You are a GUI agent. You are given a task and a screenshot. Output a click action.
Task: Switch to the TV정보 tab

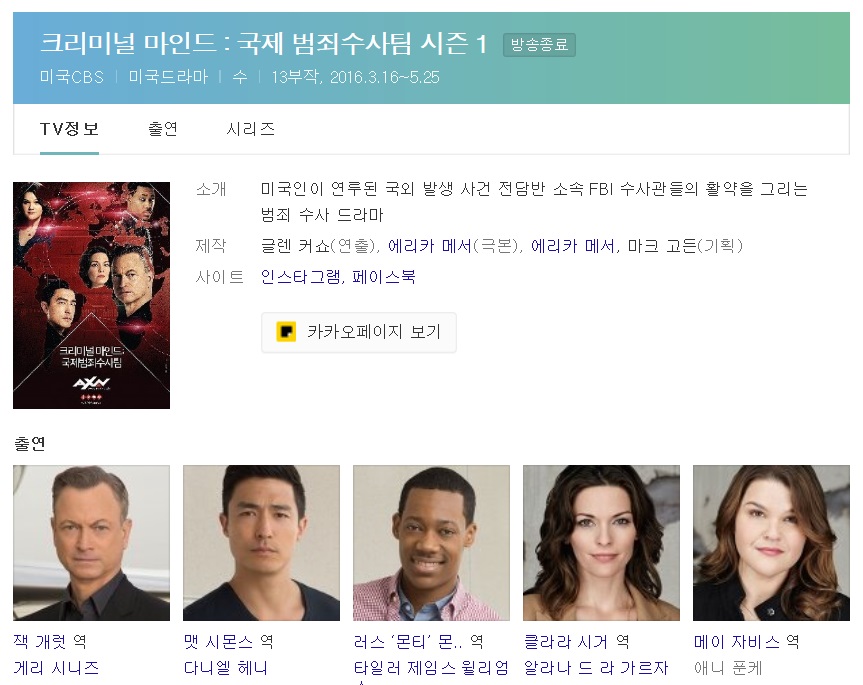[x=69, y=129]
